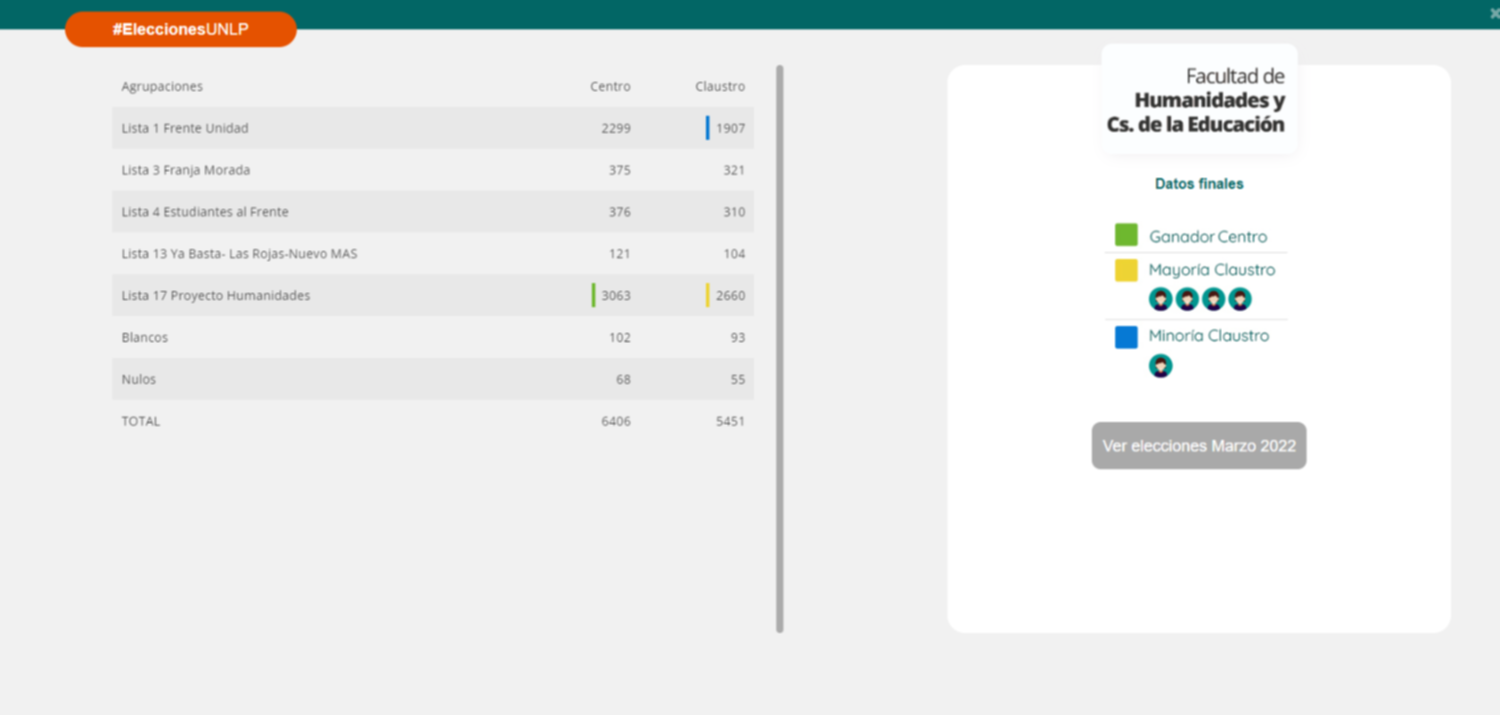The image size is (1500, 715).
Task: Click the second Mayoría Claustro representative avatar
Action: point(1187,299)
